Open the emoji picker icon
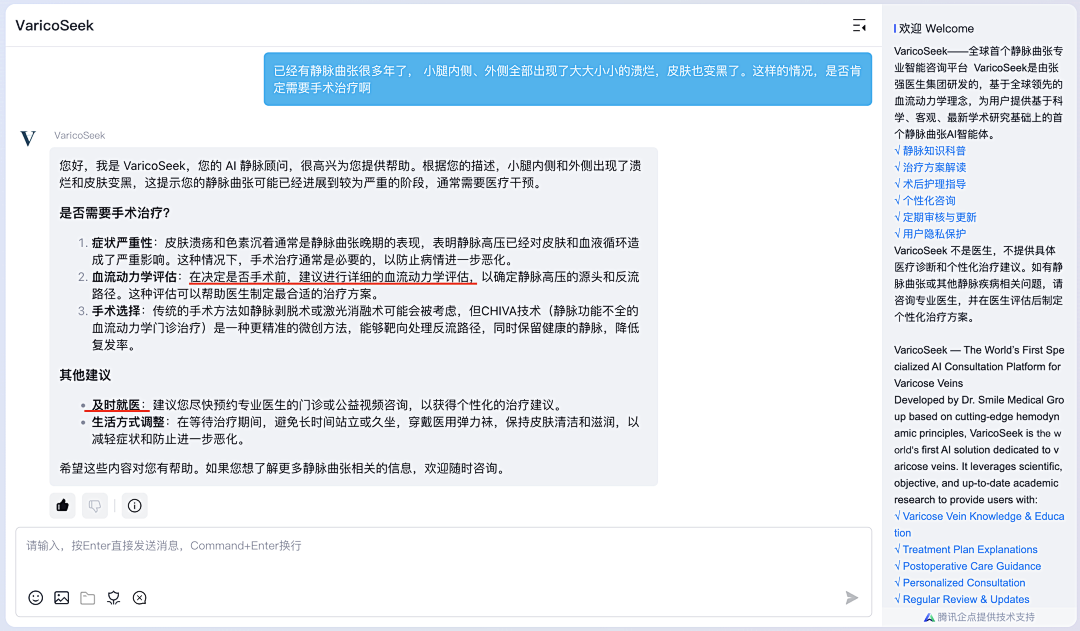 pos(36,597)
